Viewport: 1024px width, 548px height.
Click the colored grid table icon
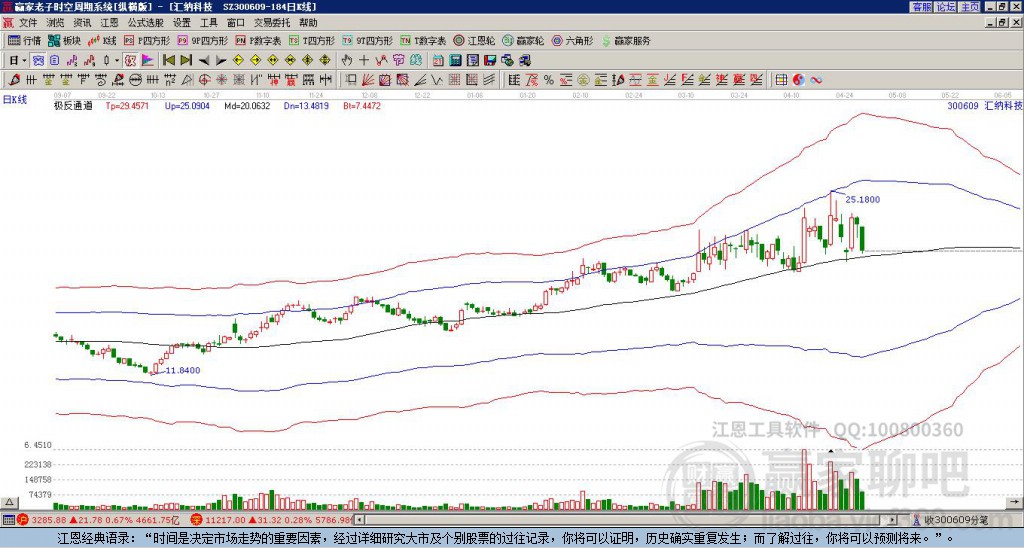[x=781, y=80]
